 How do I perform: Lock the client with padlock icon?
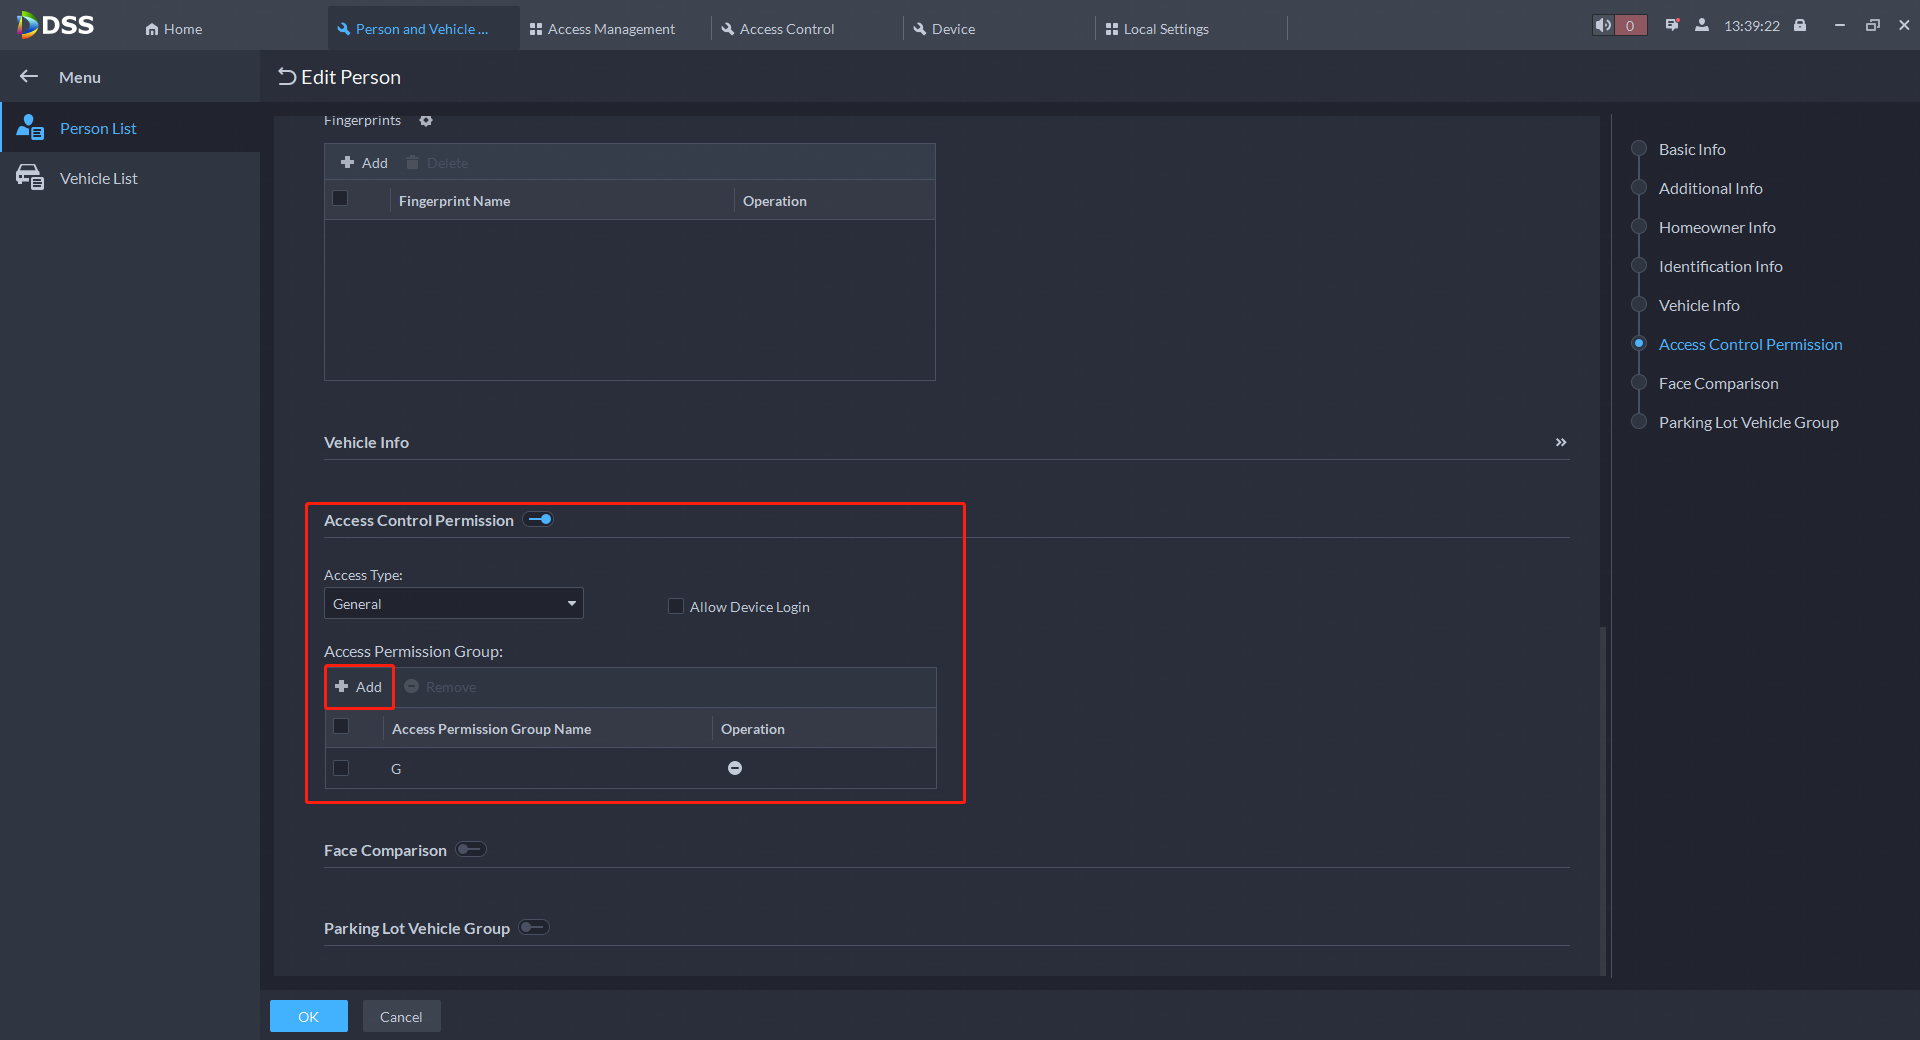pyautogui.click(x=1800, y=25)
